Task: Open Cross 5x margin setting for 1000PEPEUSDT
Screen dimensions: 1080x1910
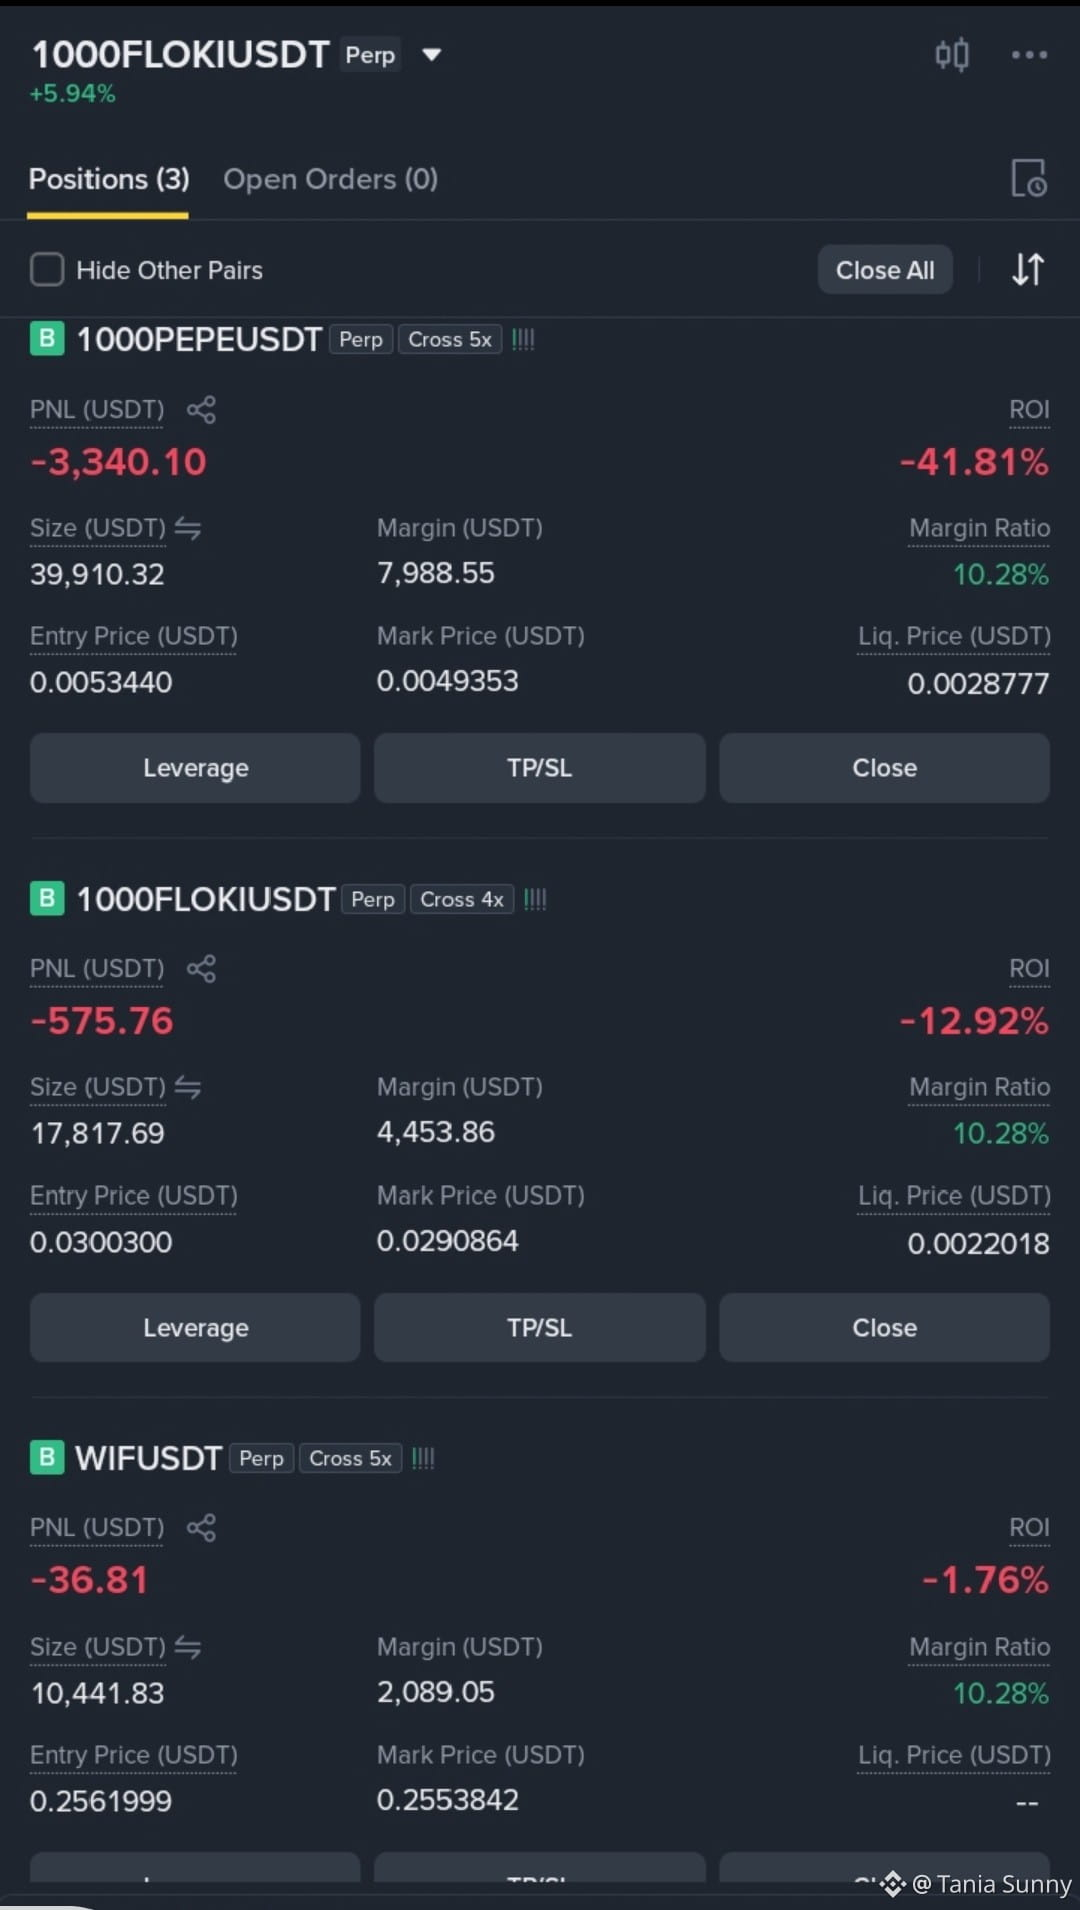Action: (x=450, y=340)
